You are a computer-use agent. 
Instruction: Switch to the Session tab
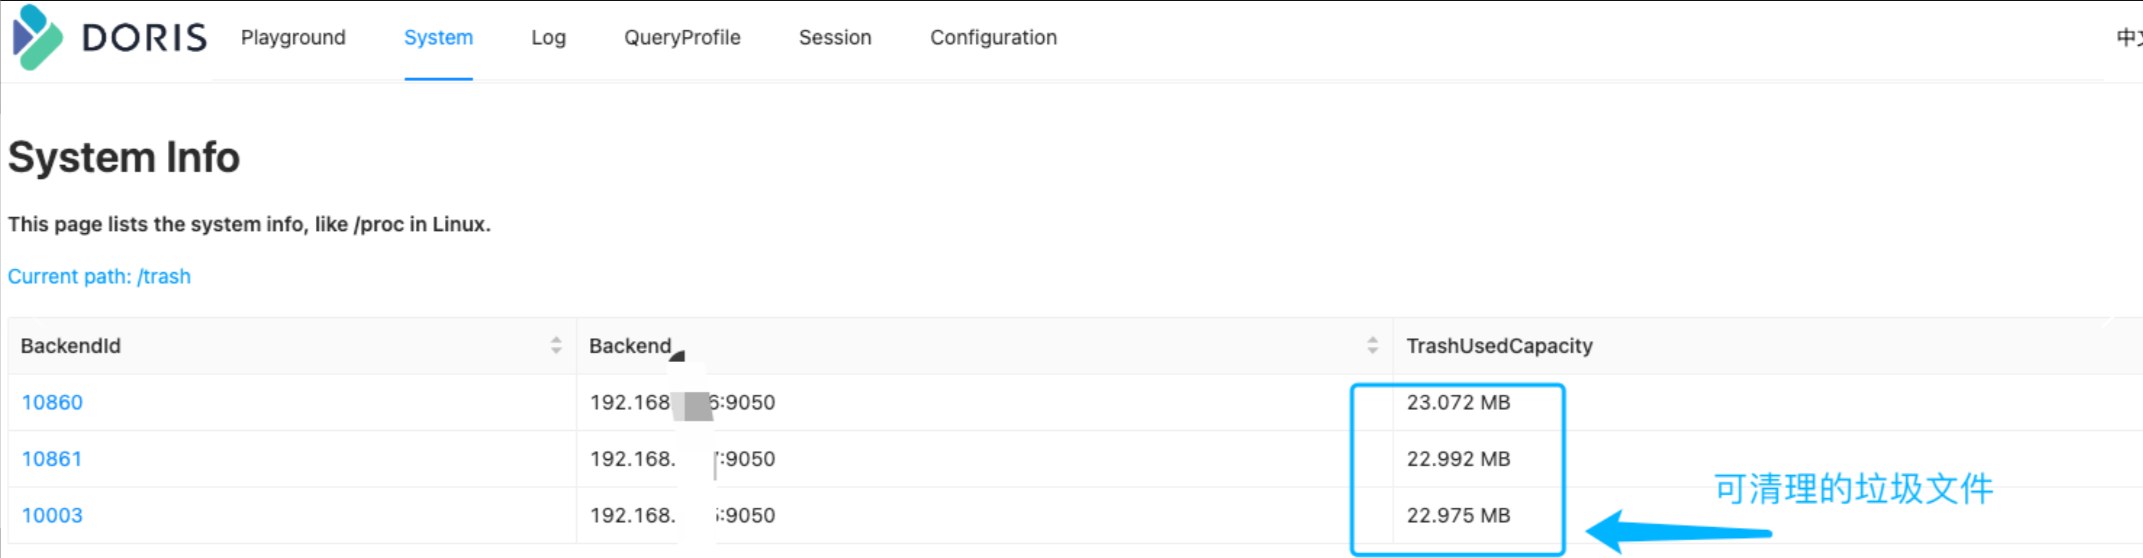tap(835, 38)
